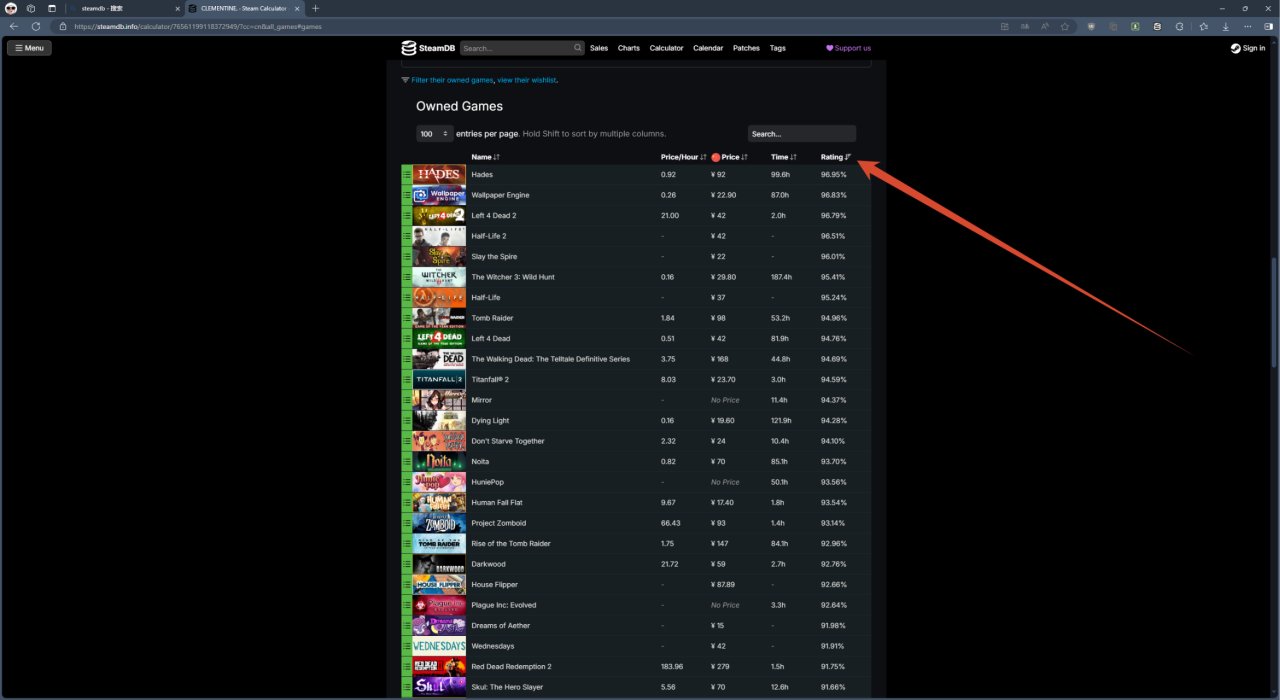Click the green handle icon on Hades row
This screenshot has width=1280, height=700.
[x=407, y=175]
